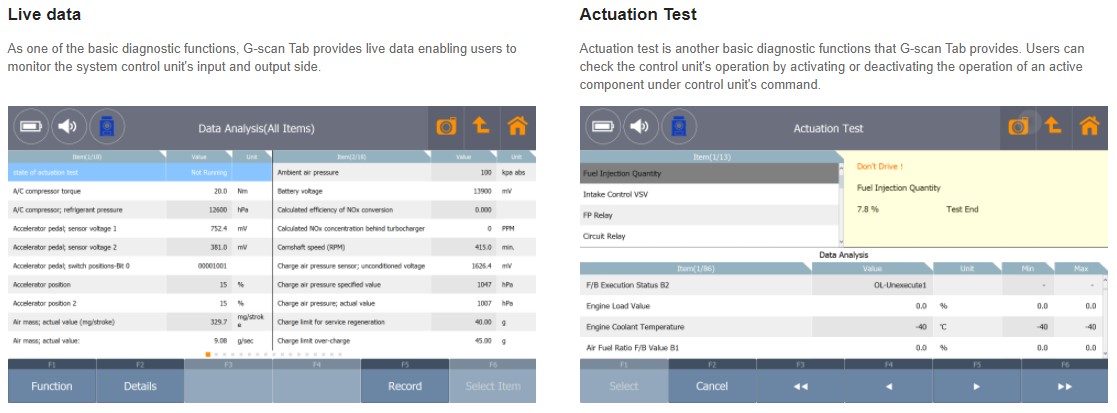Open Details for the live data
This screenshot has height=413, width=1117.
[140, 386]
